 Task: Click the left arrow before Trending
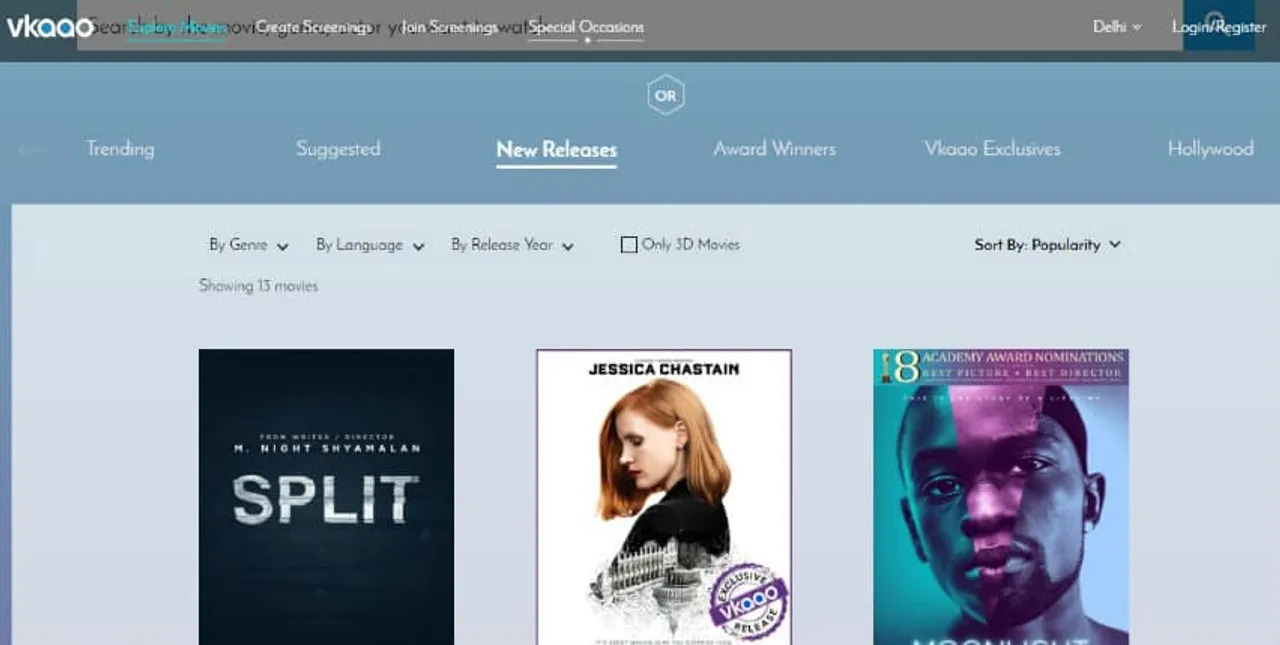pyautogui.click(x=30, y=150)
